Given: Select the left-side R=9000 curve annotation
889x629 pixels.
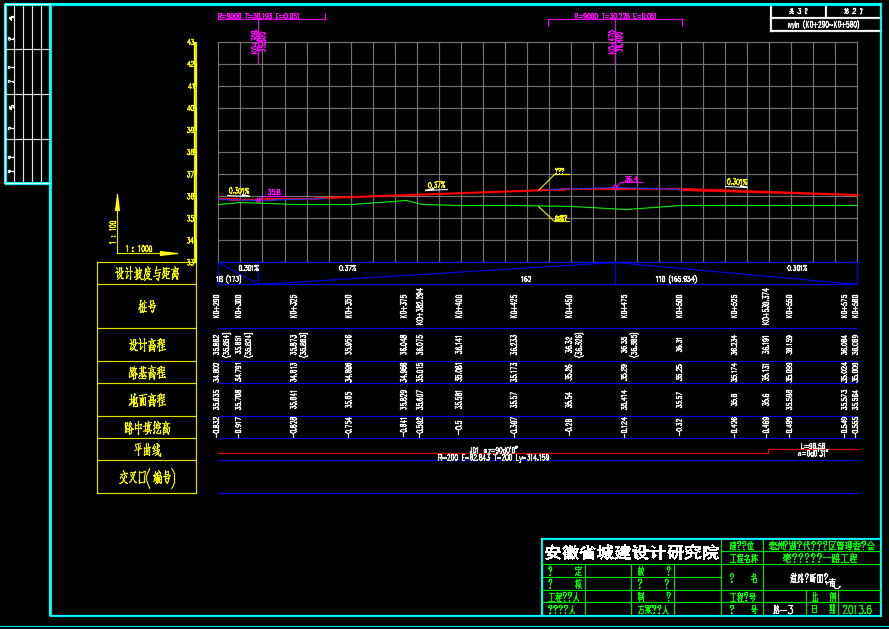Looking at the screenshot, I should (258, 17).
